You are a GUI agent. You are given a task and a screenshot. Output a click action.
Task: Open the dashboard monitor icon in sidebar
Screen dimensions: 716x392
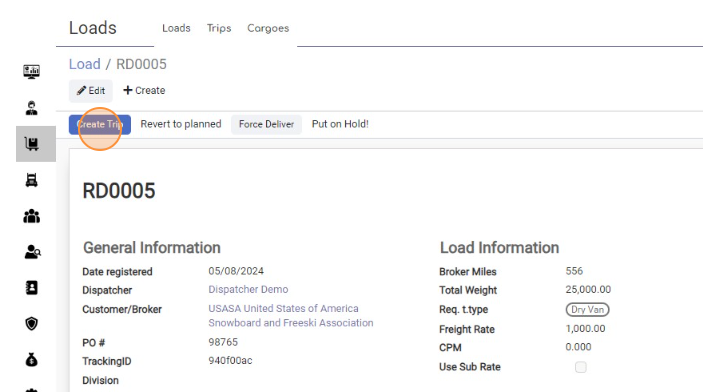[x=32, y=72]
